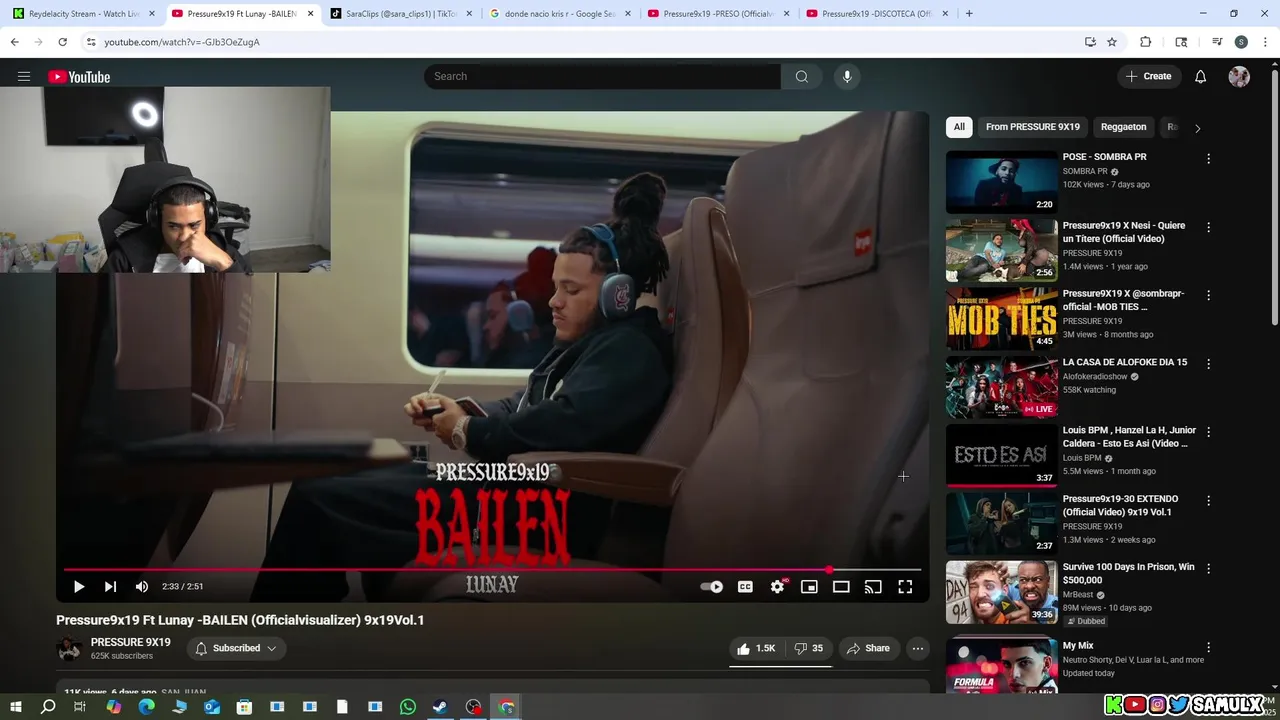Open menu for My Mix playlist
The height and width of the screenshot is (720, 1280).
click(x=1208, y=647)
